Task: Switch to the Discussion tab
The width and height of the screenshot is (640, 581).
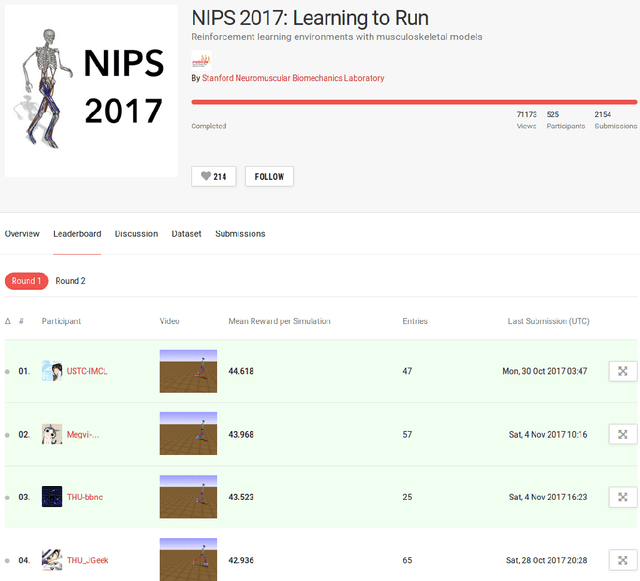Action: pyautogui.click(x=136, y=234)
